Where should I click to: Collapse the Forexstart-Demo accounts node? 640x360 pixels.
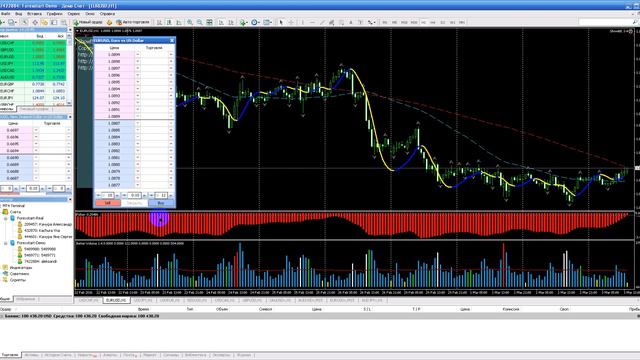coord(6,243)
